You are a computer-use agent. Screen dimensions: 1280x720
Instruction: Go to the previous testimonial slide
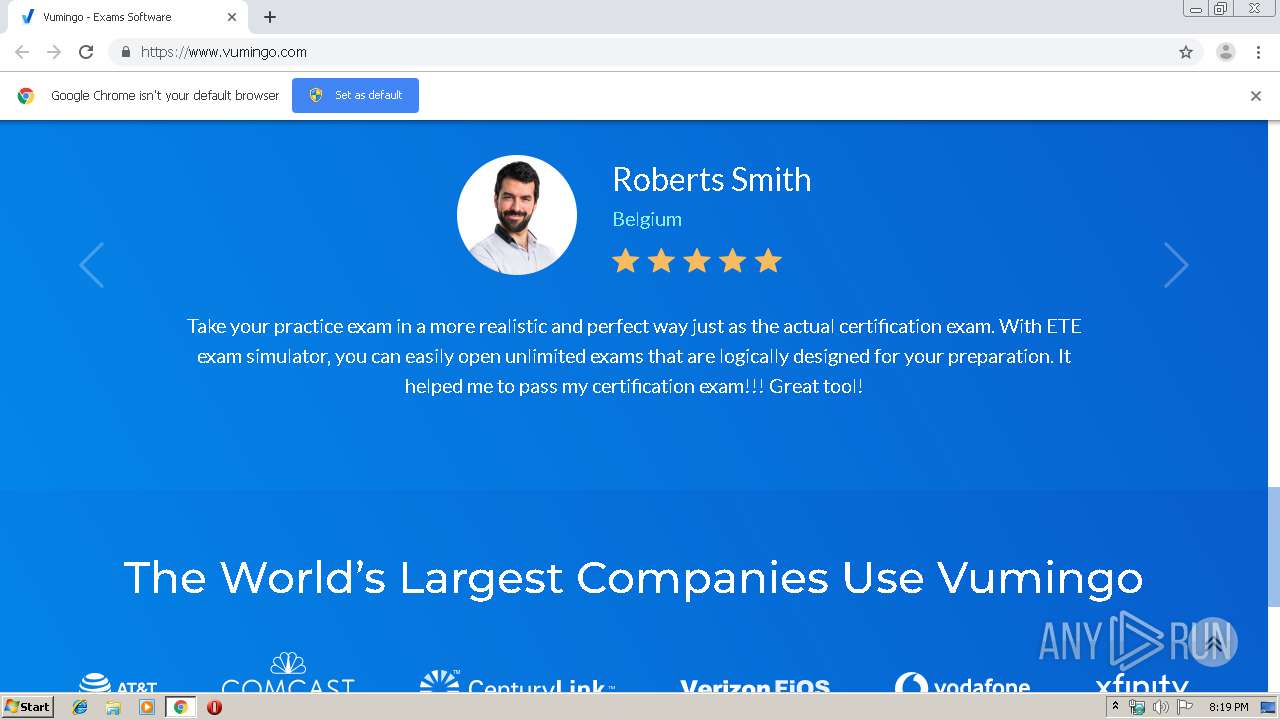click(92, 265)
